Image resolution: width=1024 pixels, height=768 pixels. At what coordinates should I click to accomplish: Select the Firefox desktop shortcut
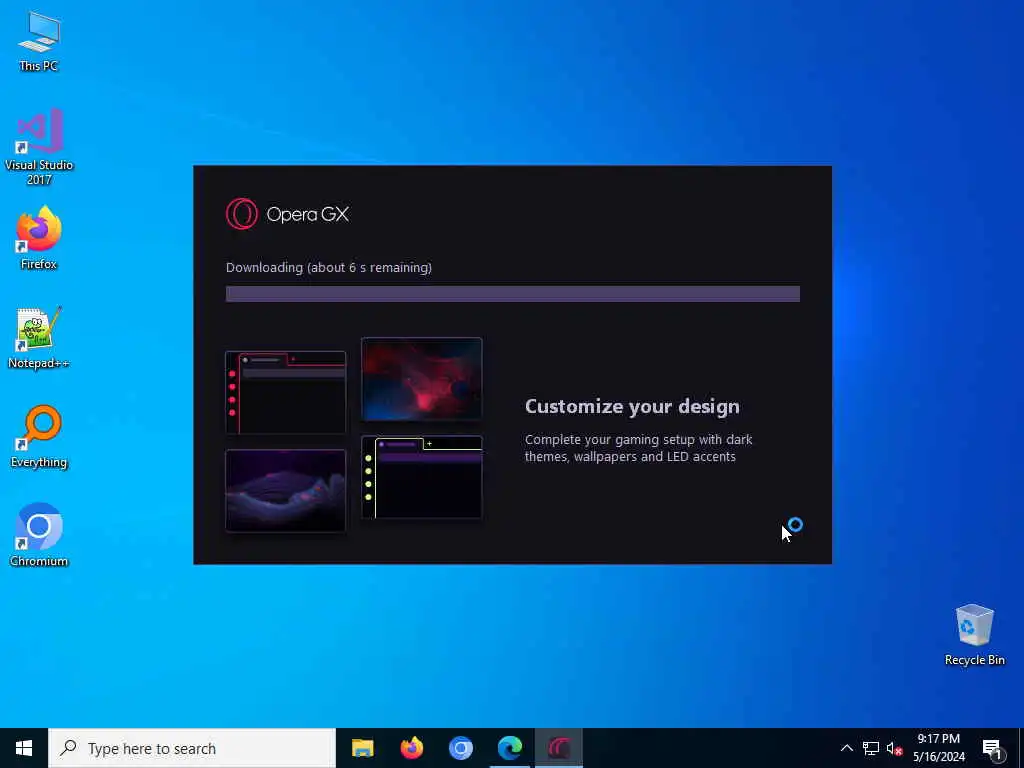point(39,238)
